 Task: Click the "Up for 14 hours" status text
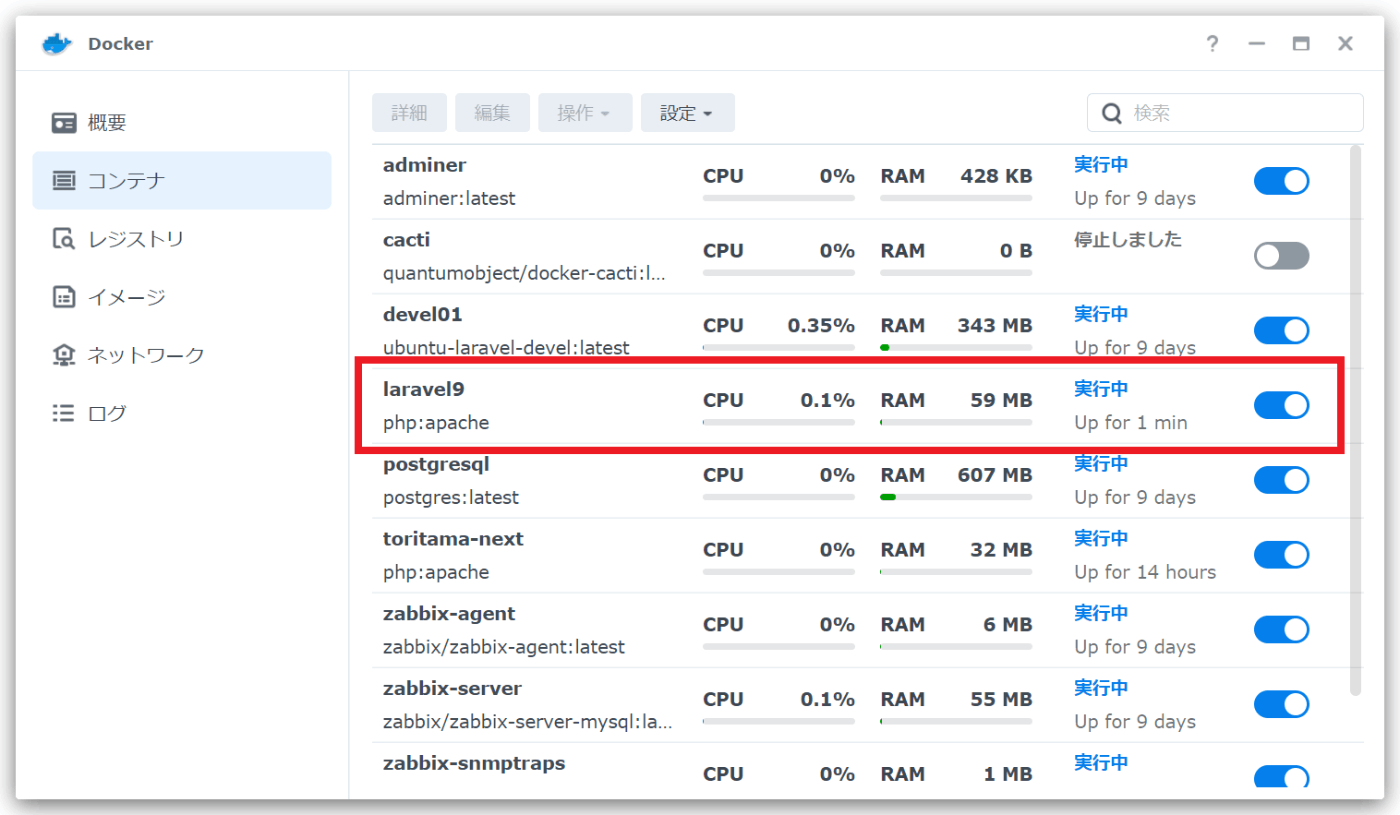[1145, 572]
